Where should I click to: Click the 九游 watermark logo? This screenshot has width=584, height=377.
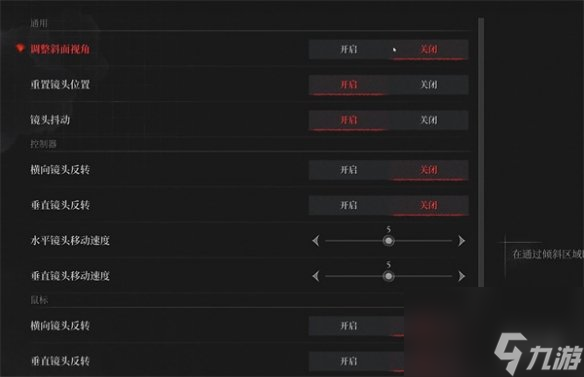point(537,354)
